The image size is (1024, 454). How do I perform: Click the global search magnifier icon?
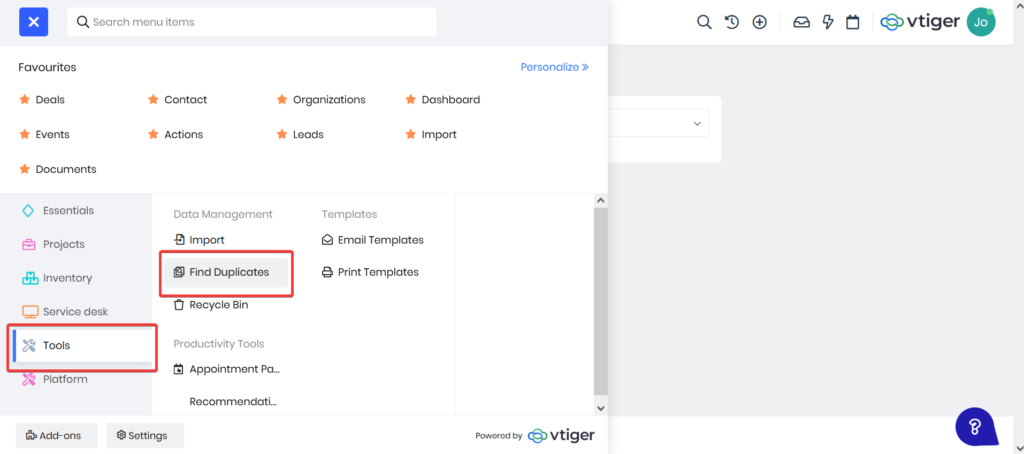click(704, 22)
